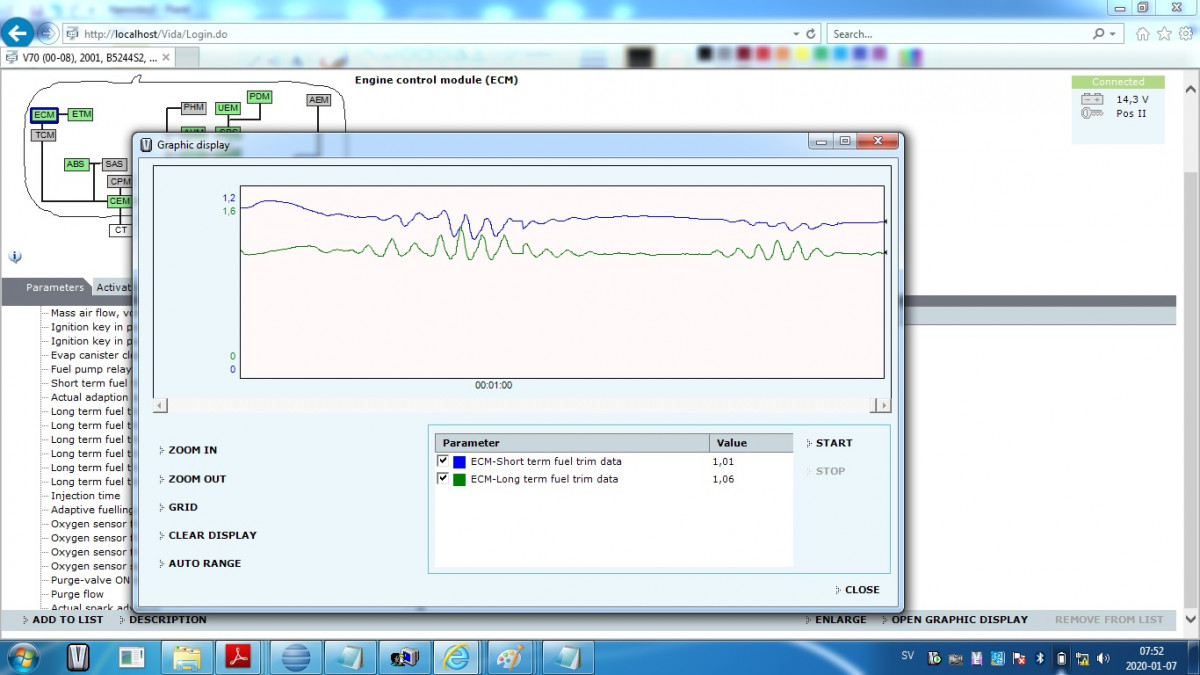Open the VIDA app from the taskbar

[x=78, y=657]
